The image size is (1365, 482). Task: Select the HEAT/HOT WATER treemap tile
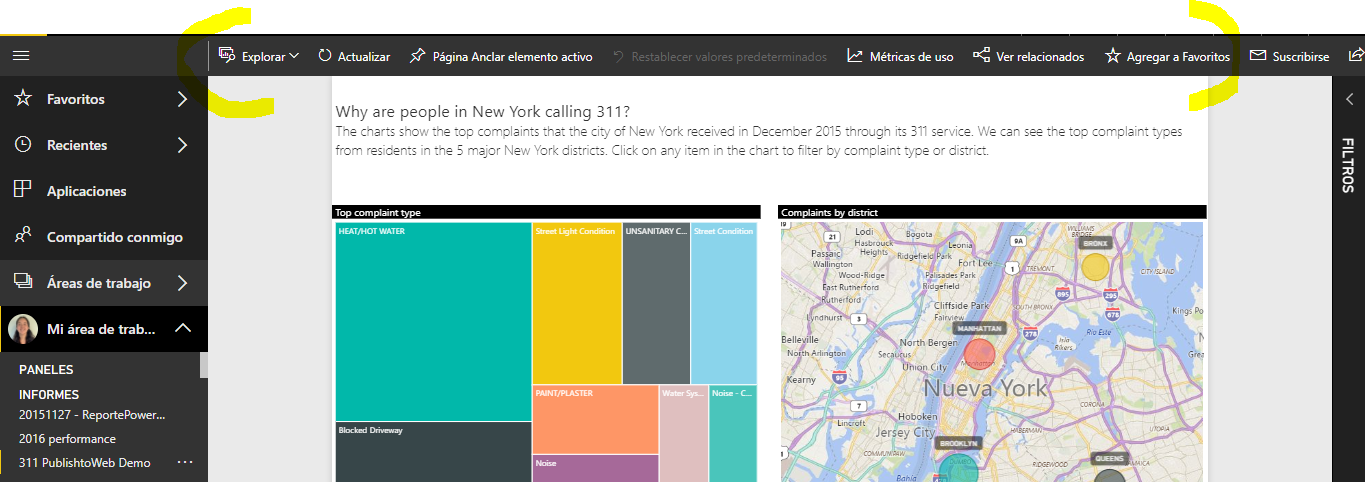[x=433, y=321]
